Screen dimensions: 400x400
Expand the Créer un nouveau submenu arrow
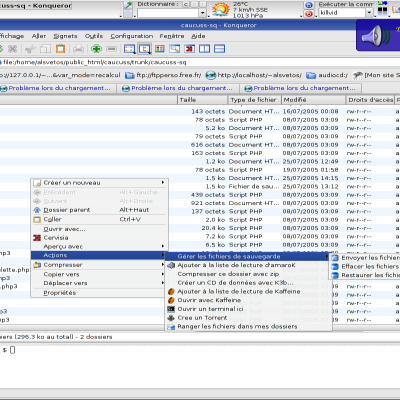click(x=163, y=183)
